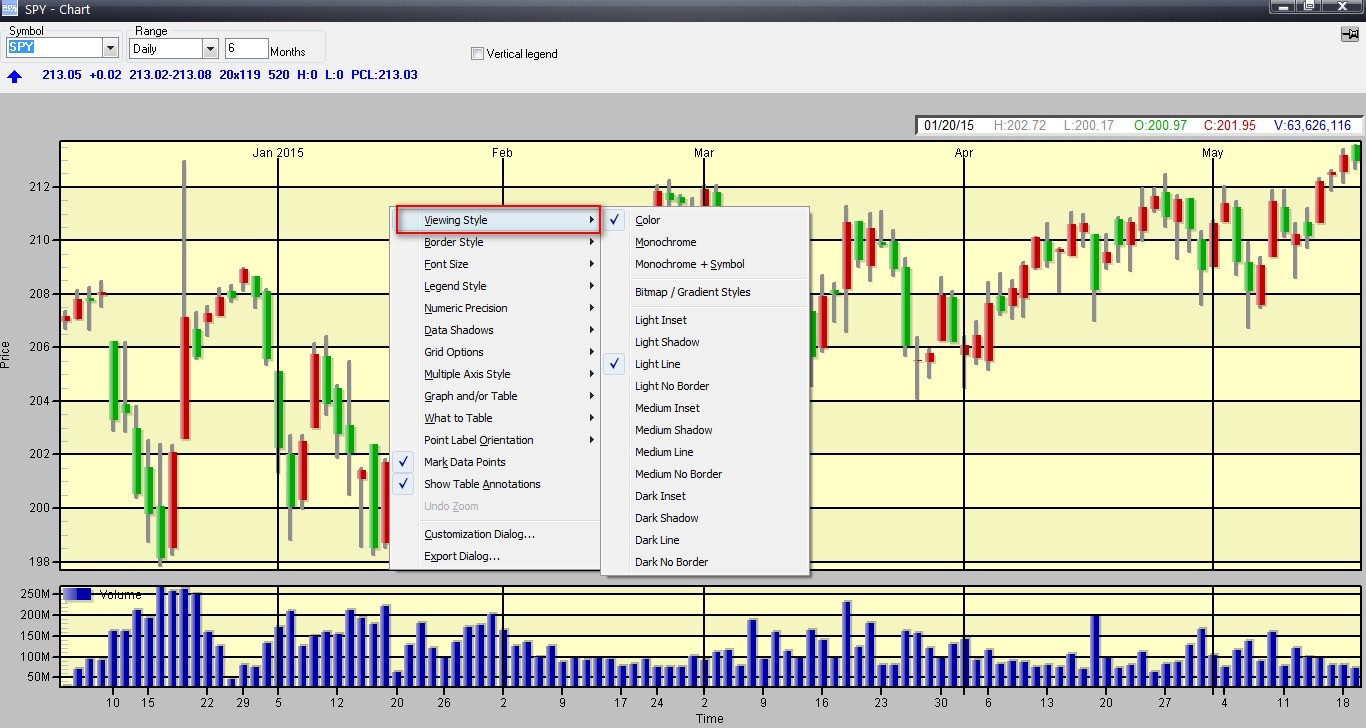This screenshot has height=728, width=1366.
Task: Click the PCL:213.03 value
Action: 384,75
